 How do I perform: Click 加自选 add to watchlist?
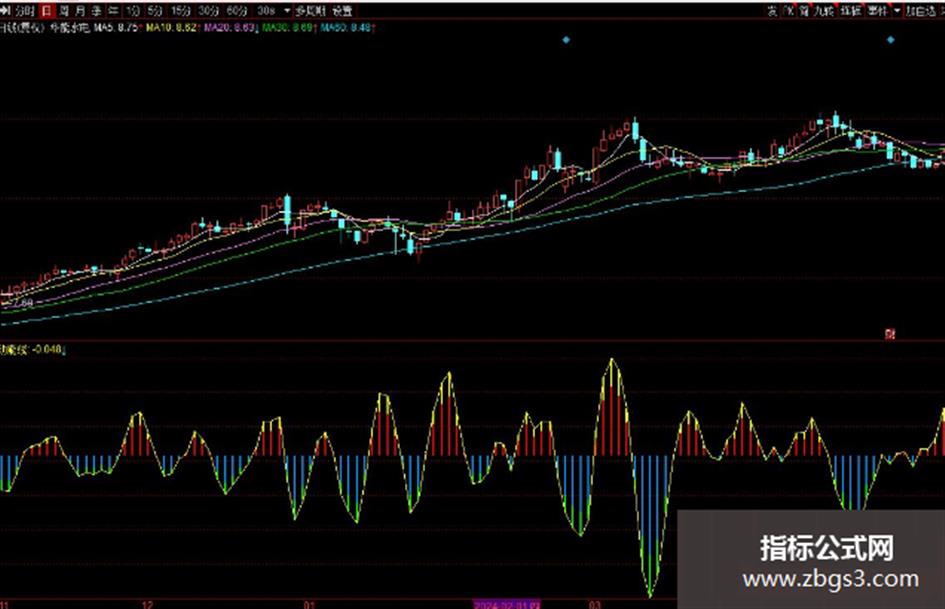pyautogui.click(x=921, y=11)
